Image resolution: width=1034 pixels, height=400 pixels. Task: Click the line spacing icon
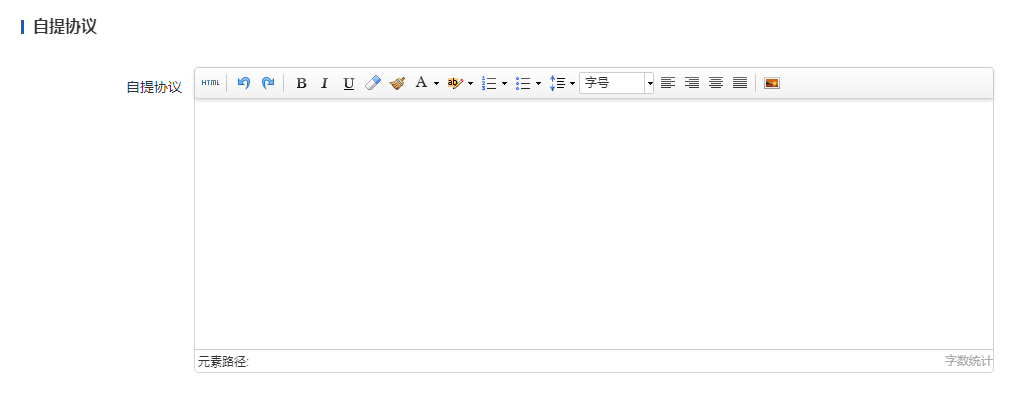(557, 83)
